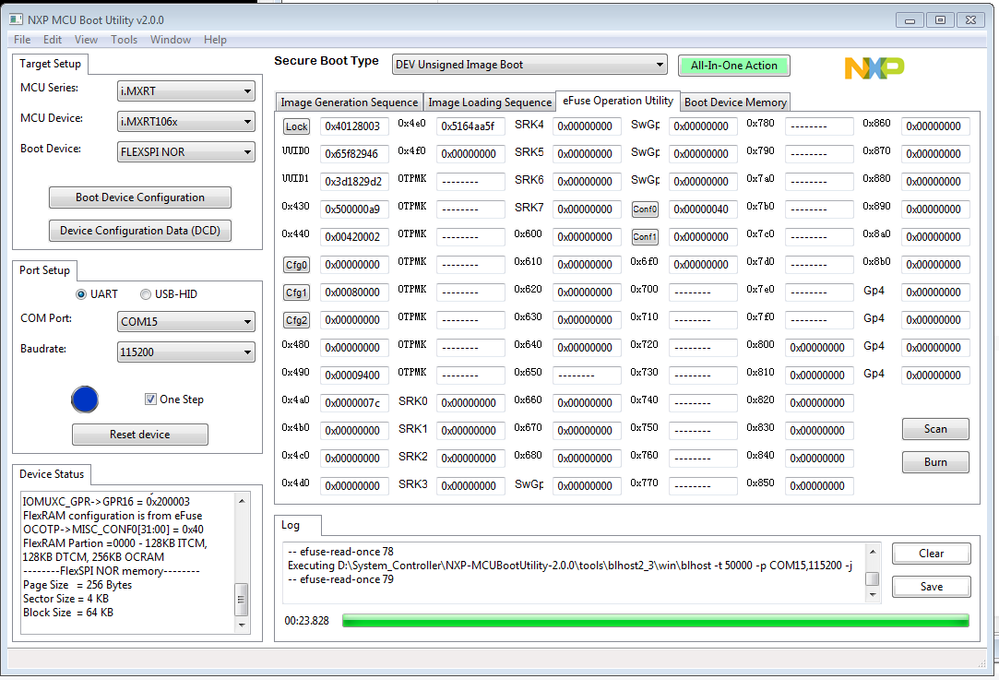Click the Conf0 fuse button
999x680 pixels.
[645, 209]
